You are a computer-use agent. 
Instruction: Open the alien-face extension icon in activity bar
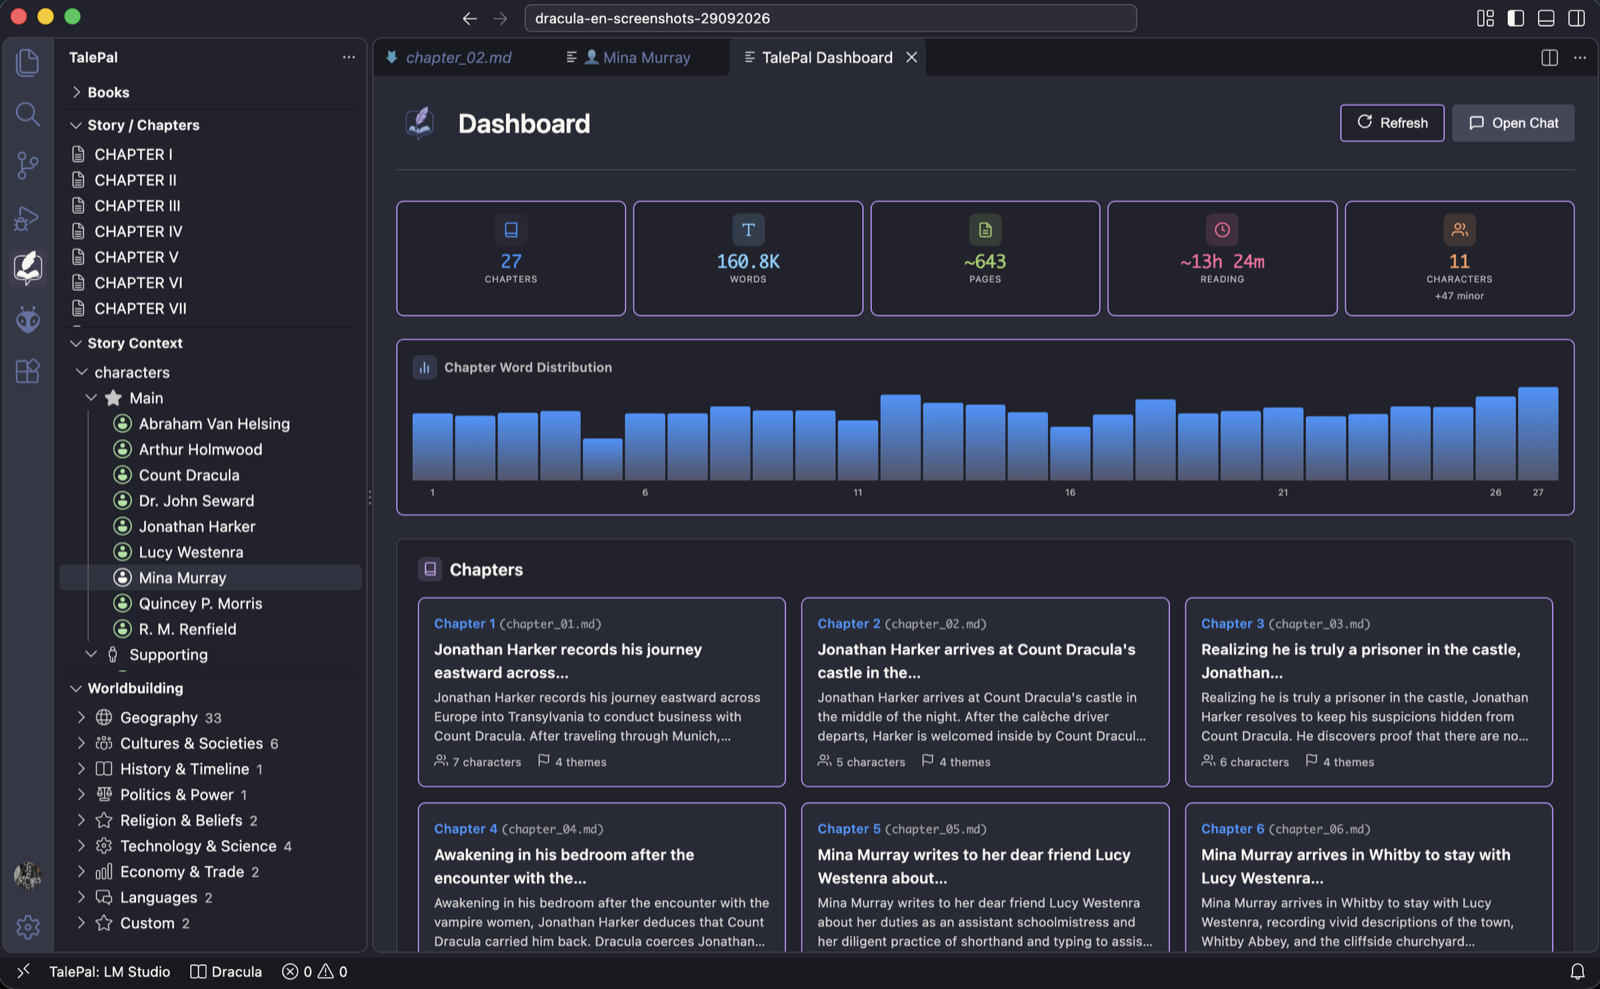28,319
